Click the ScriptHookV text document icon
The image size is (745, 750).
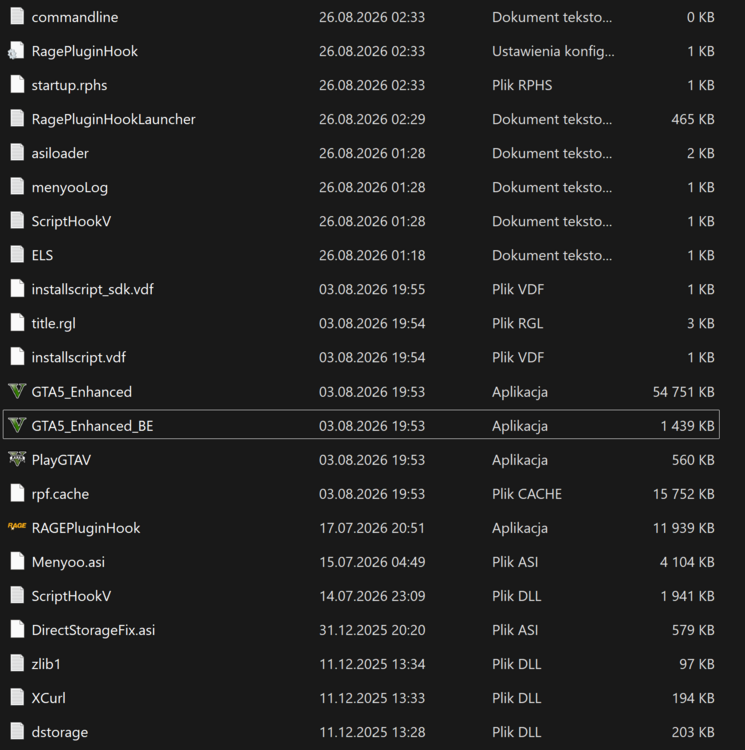17,221
